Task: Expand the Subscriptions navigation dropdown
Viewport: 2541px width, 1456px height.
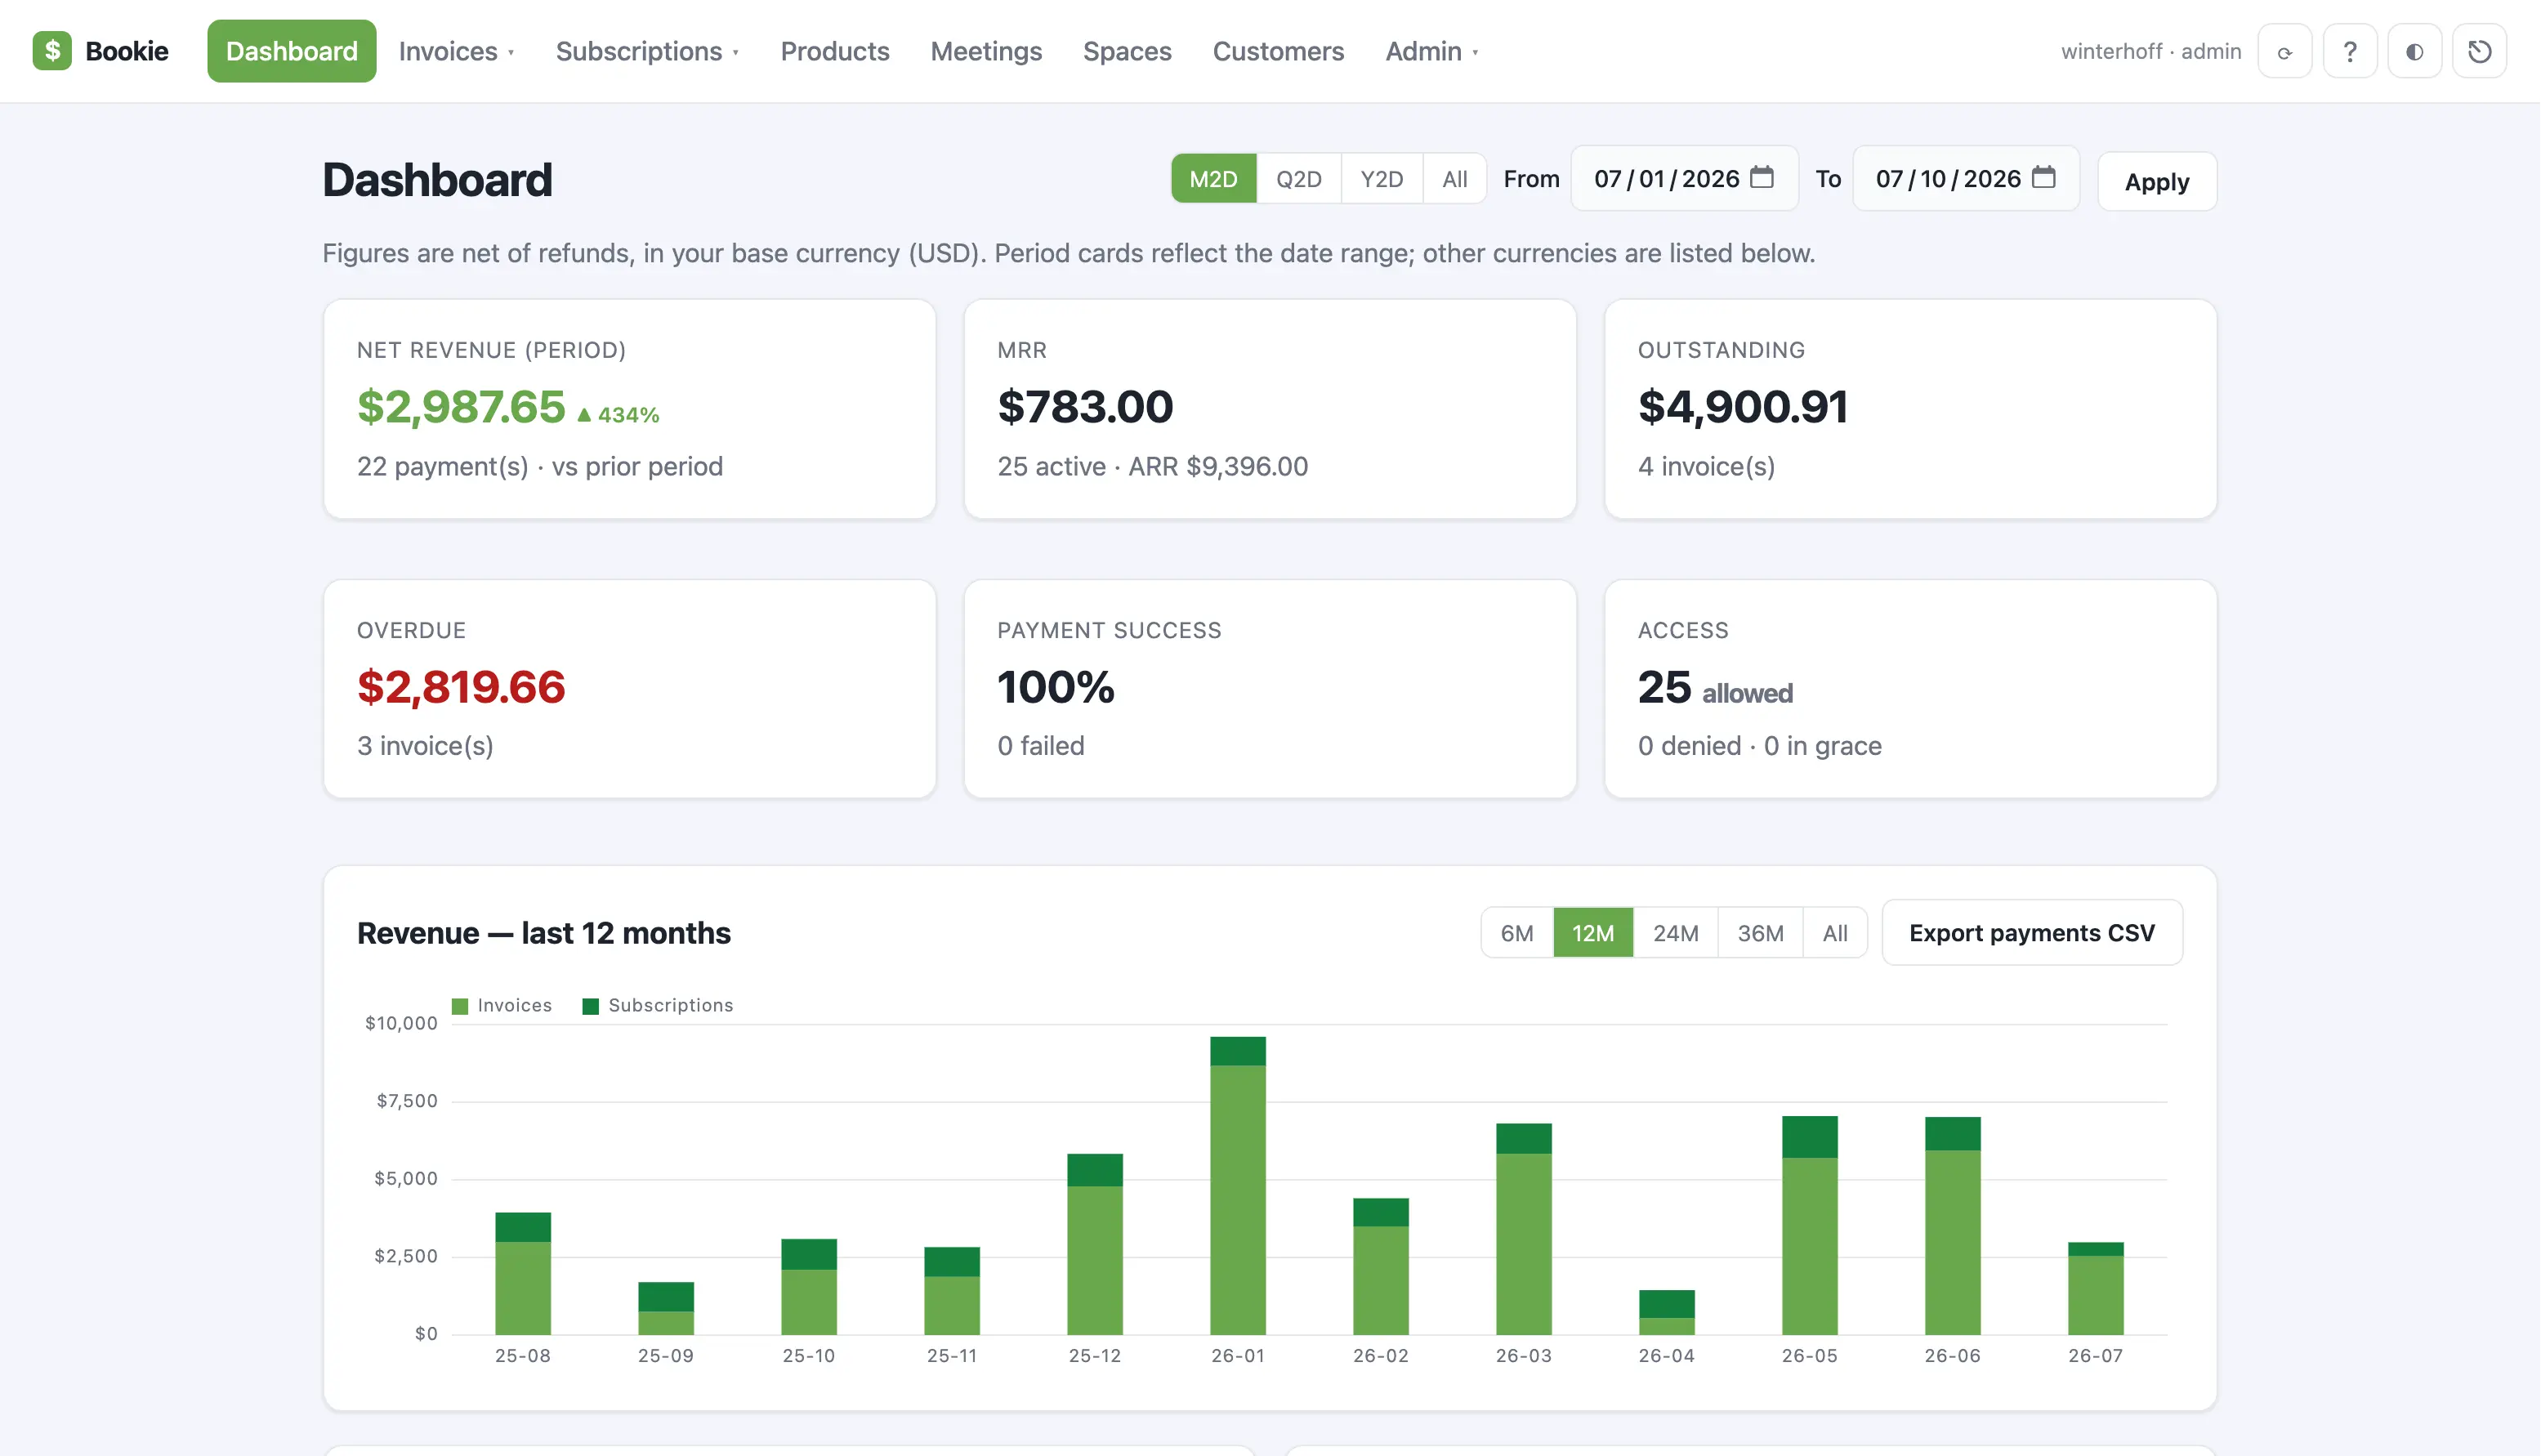Action: (647, 51)
